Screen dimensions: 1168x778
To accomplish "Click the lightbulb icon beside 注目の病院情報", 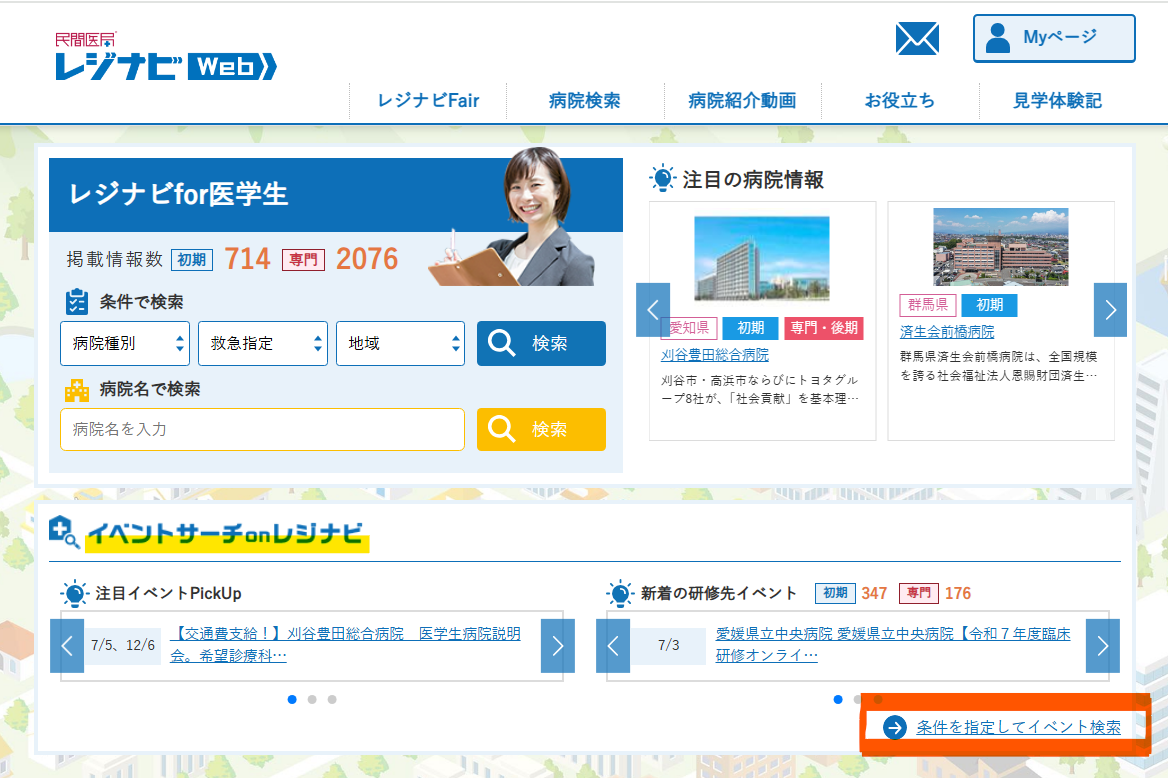I will pos(661,179).
